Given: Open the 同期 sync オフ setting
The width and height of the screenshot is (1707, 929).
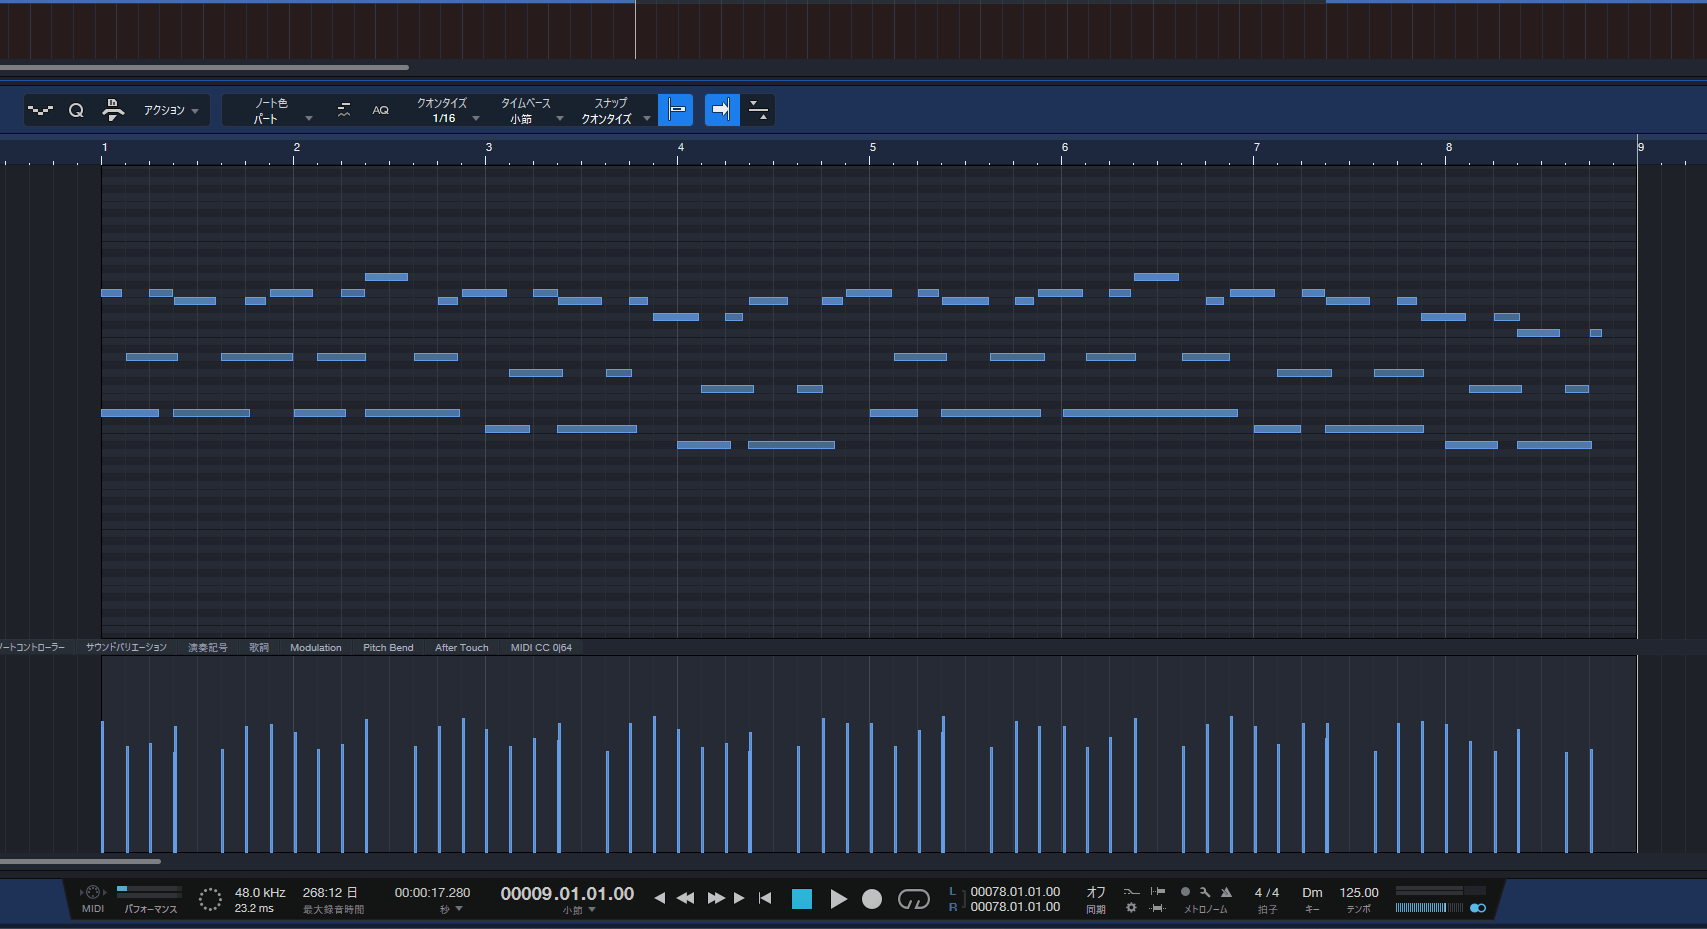Looking at the screenshot, I should 1096,899.
